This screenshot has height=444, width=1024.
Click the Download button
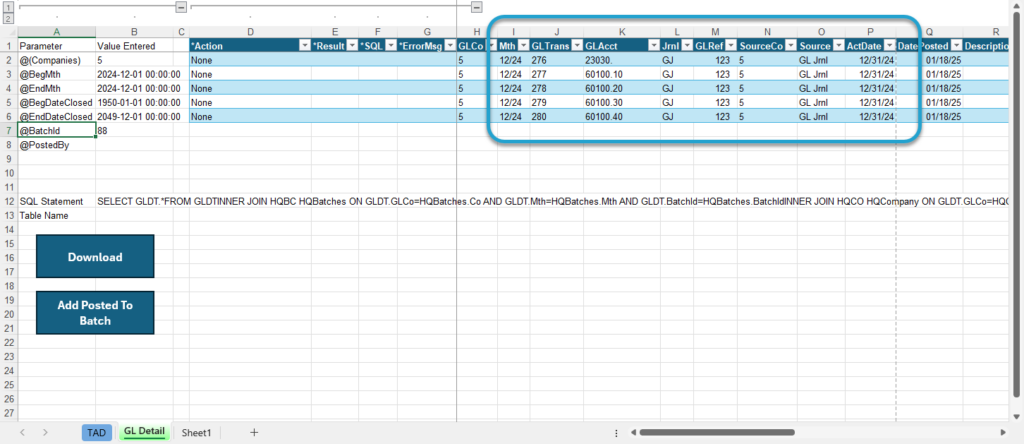[x=95, y=257]
